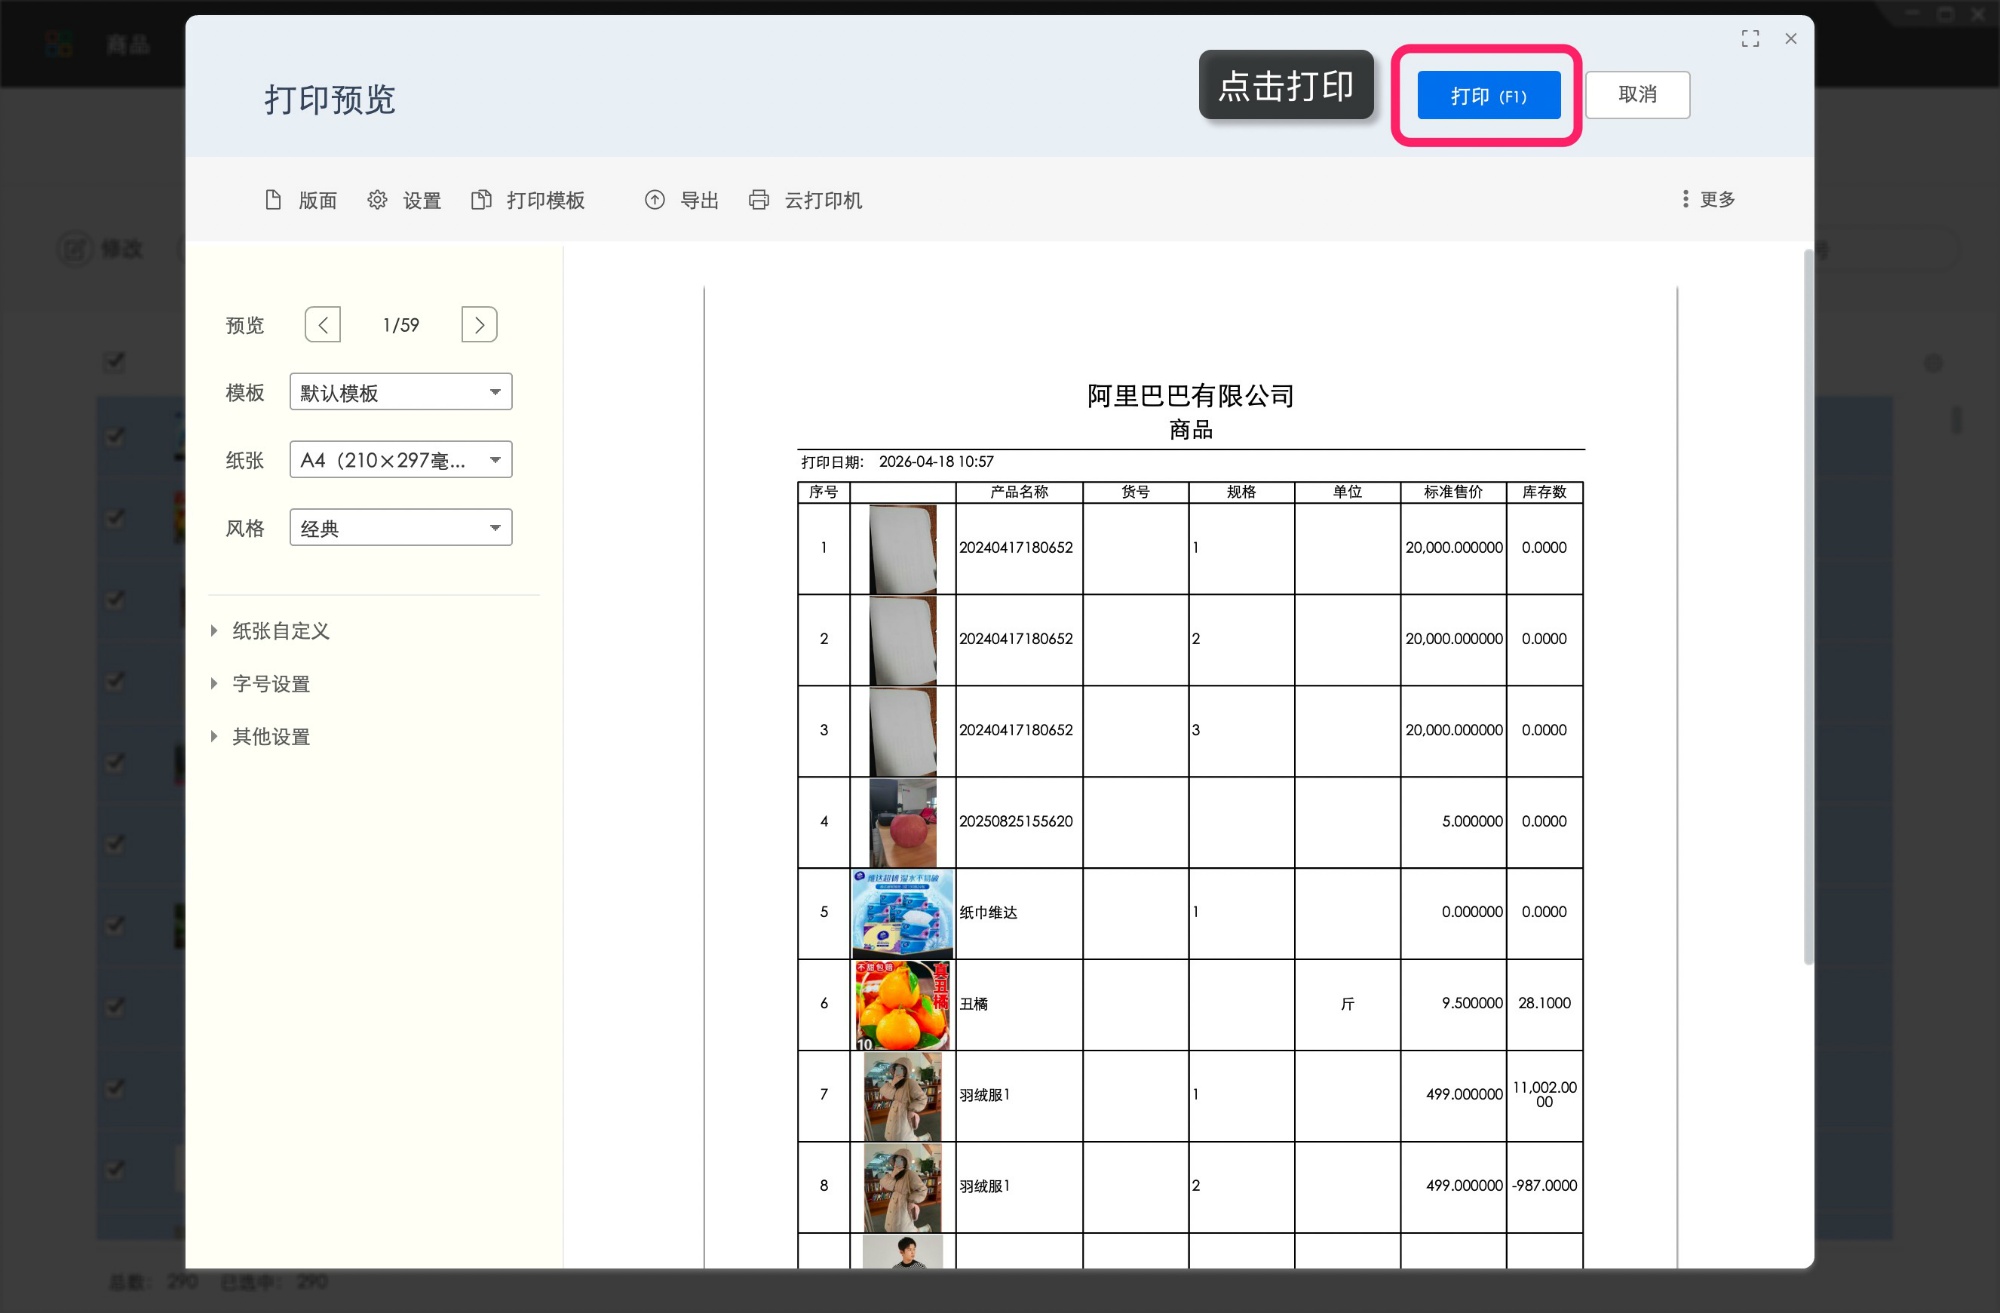Image resolution: width=2000 pixels, height=1313 pixels.
Task: Click the stock value 28.1000
Action: coord(1544,1003)
